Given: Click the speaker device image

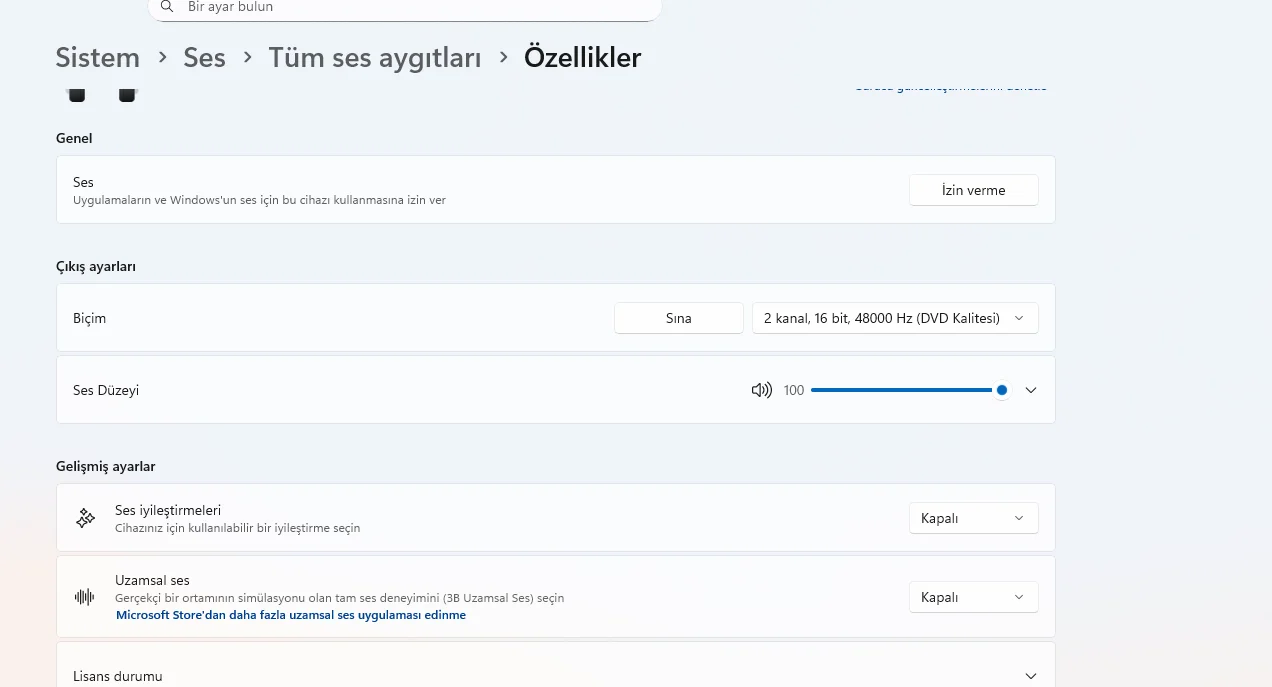Looking at the screenshot, I should point(101,94).
